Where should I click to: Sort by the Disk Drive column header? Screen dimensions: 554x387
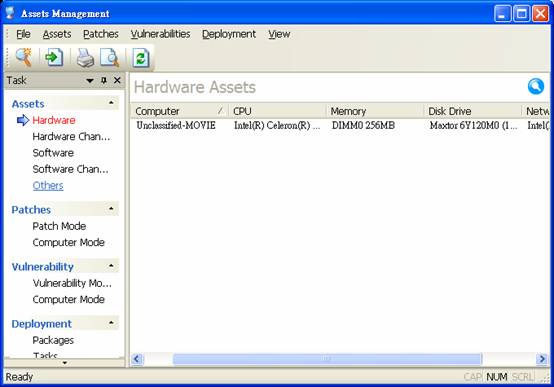[473, 111]
